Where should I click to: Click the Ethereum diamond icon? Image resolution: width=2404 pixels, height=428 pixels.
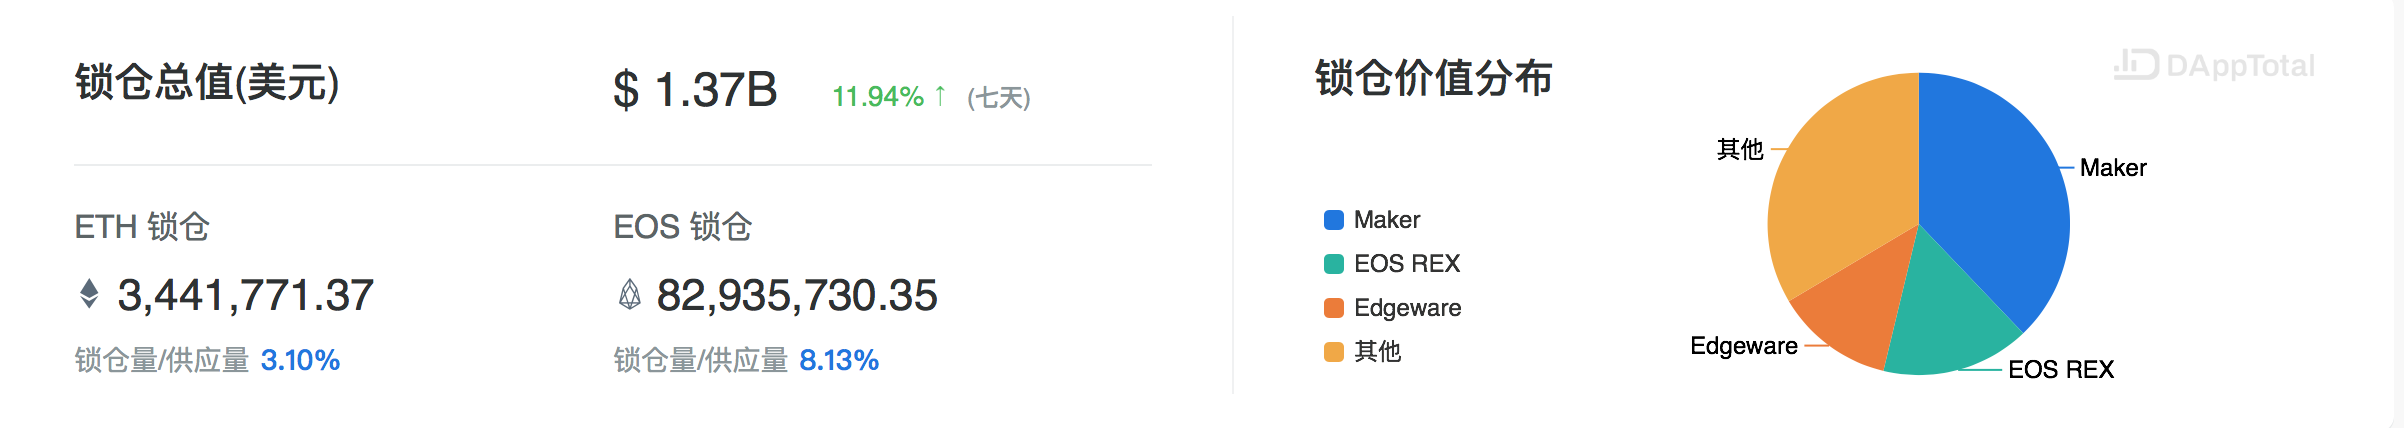point(89,294)
